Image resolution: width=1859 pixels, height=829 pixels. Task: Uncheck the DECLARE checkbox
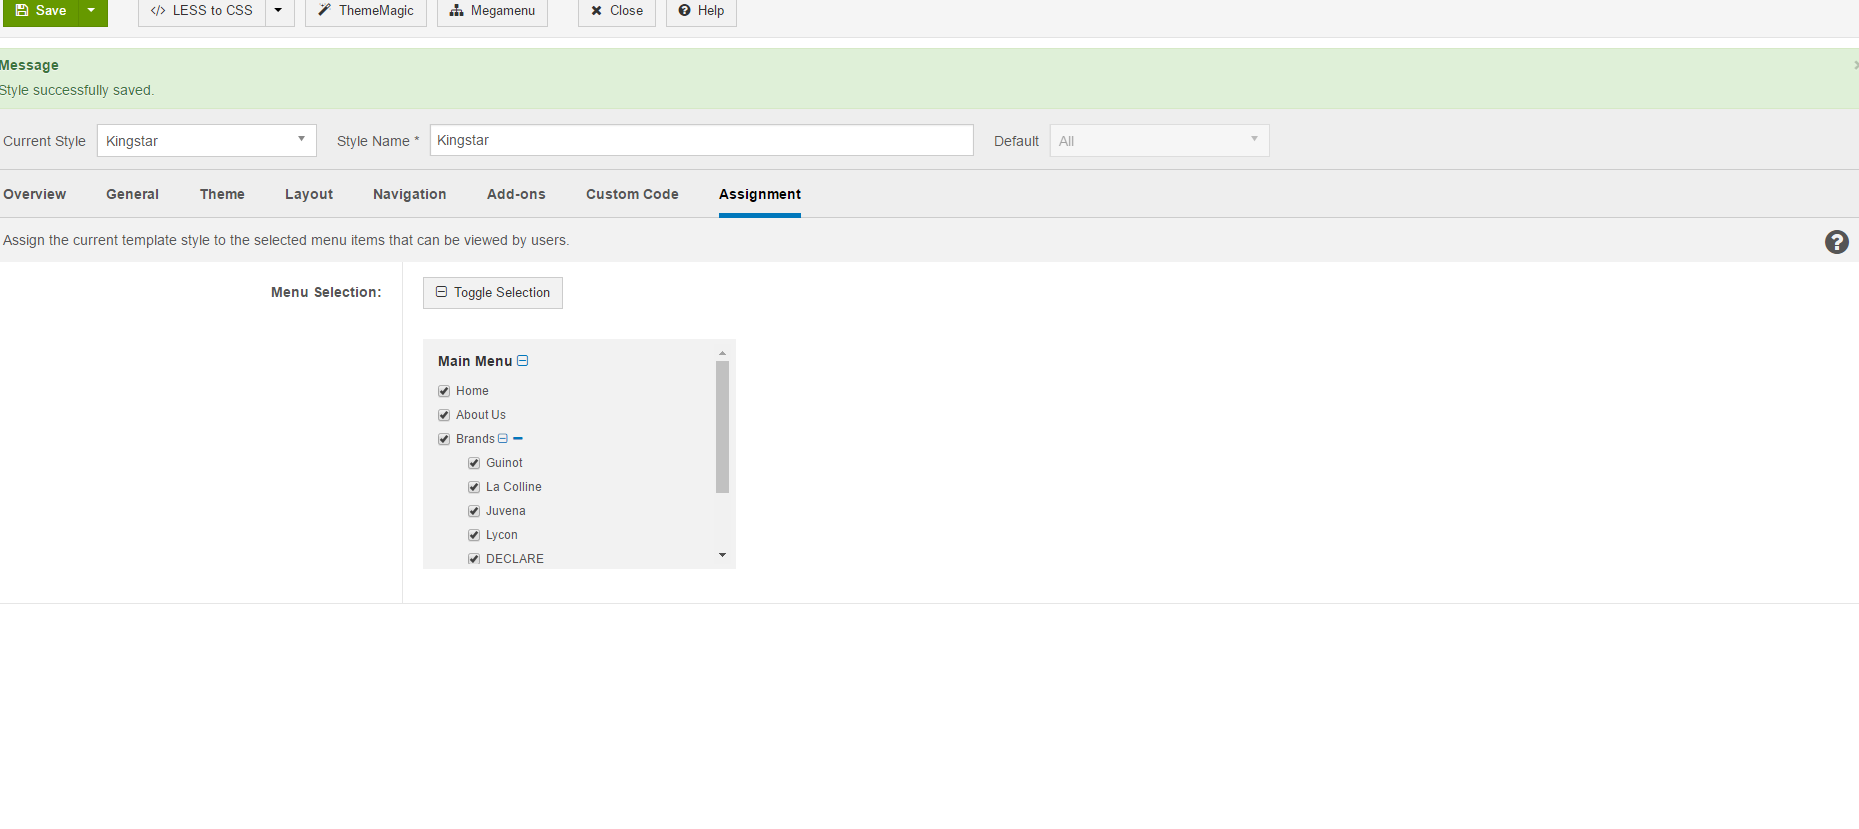click(x=474, y=559)
